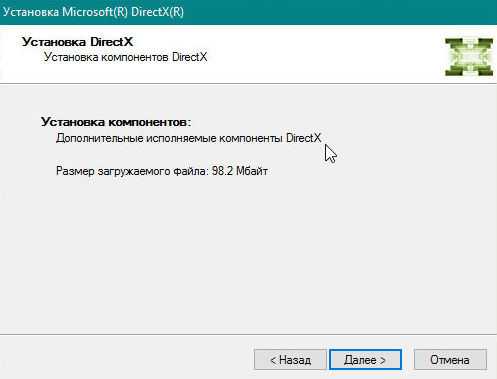Viewport: 497px width, 379px height.
Task: Click the Далее > button to continue
Action: 365,360
